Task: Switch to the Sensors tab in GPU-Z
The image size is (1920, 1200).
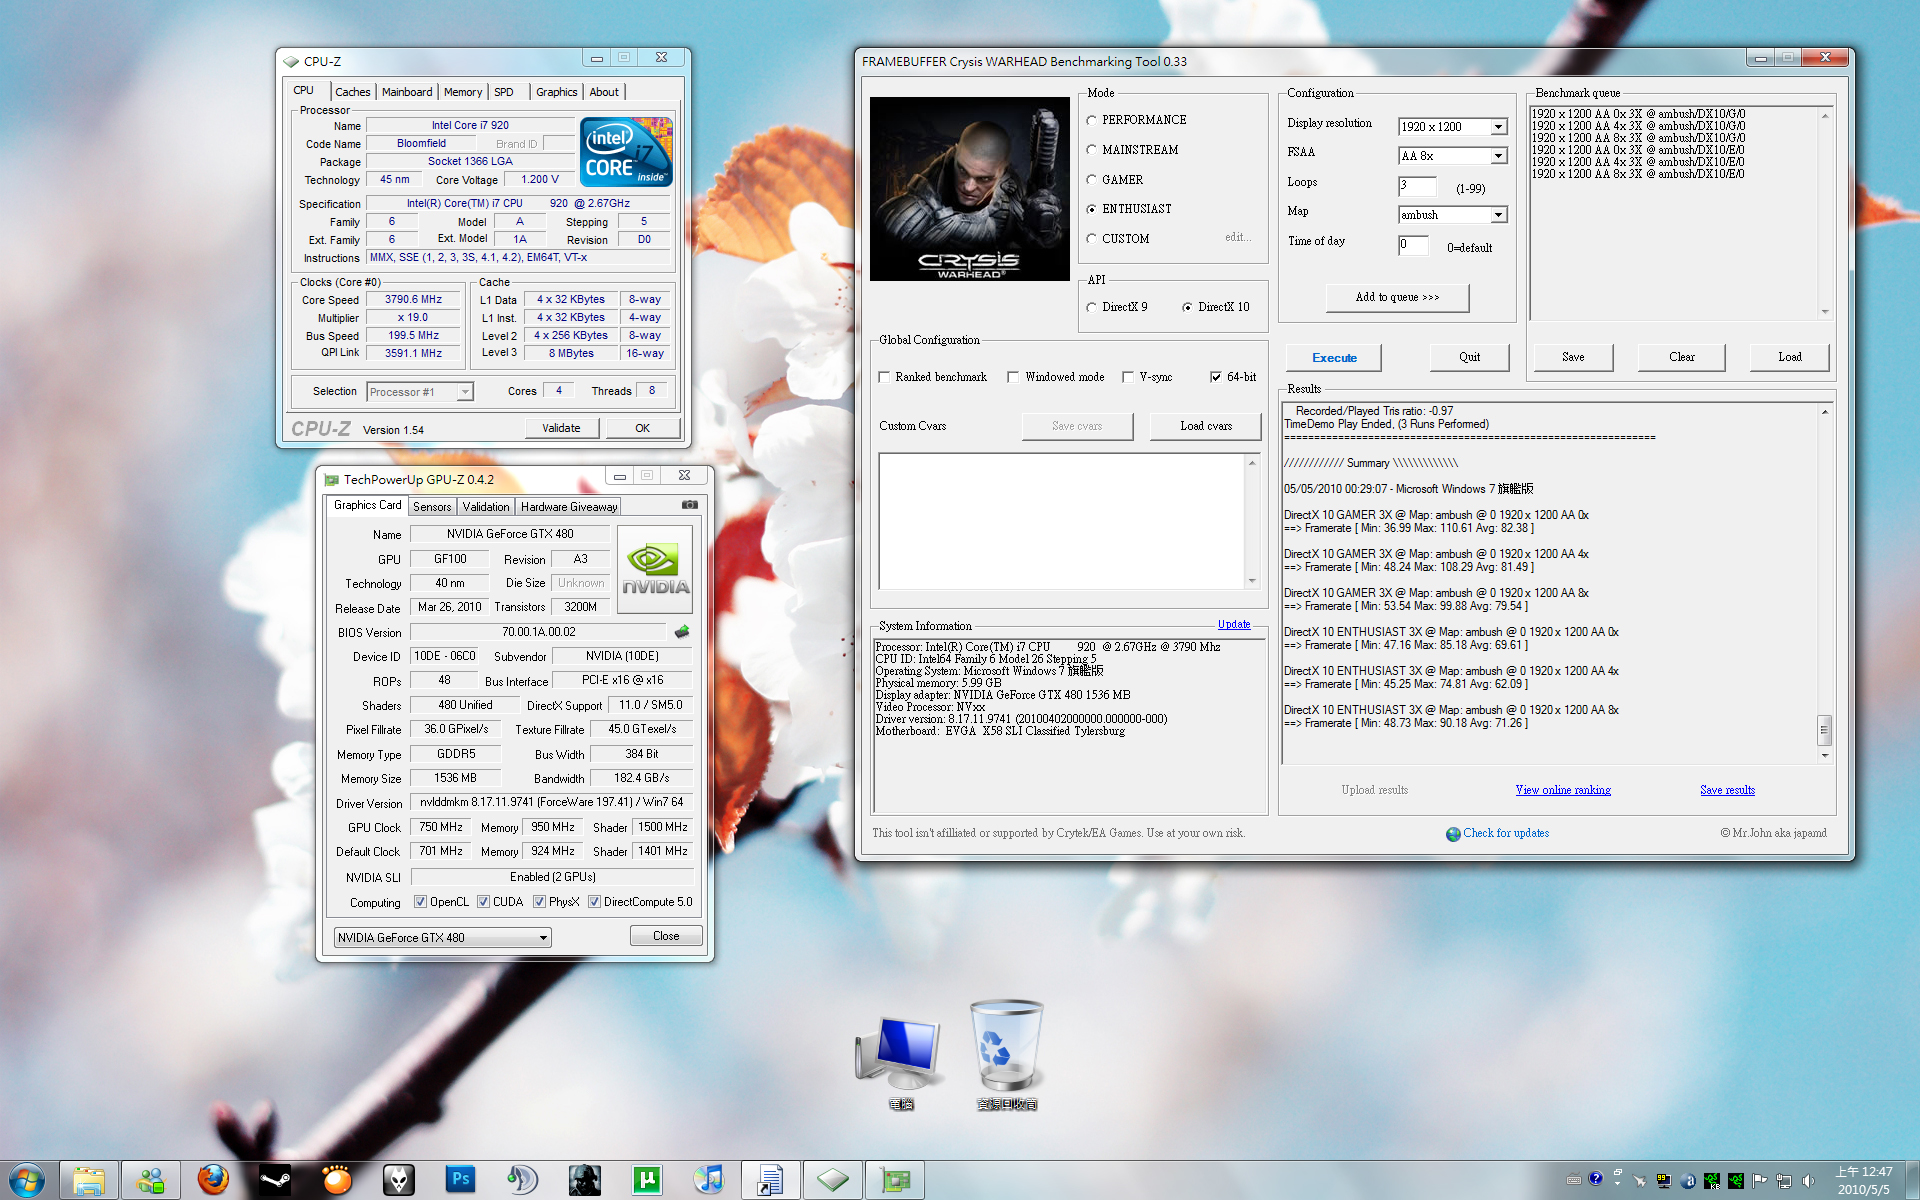Action: point(432,507)
